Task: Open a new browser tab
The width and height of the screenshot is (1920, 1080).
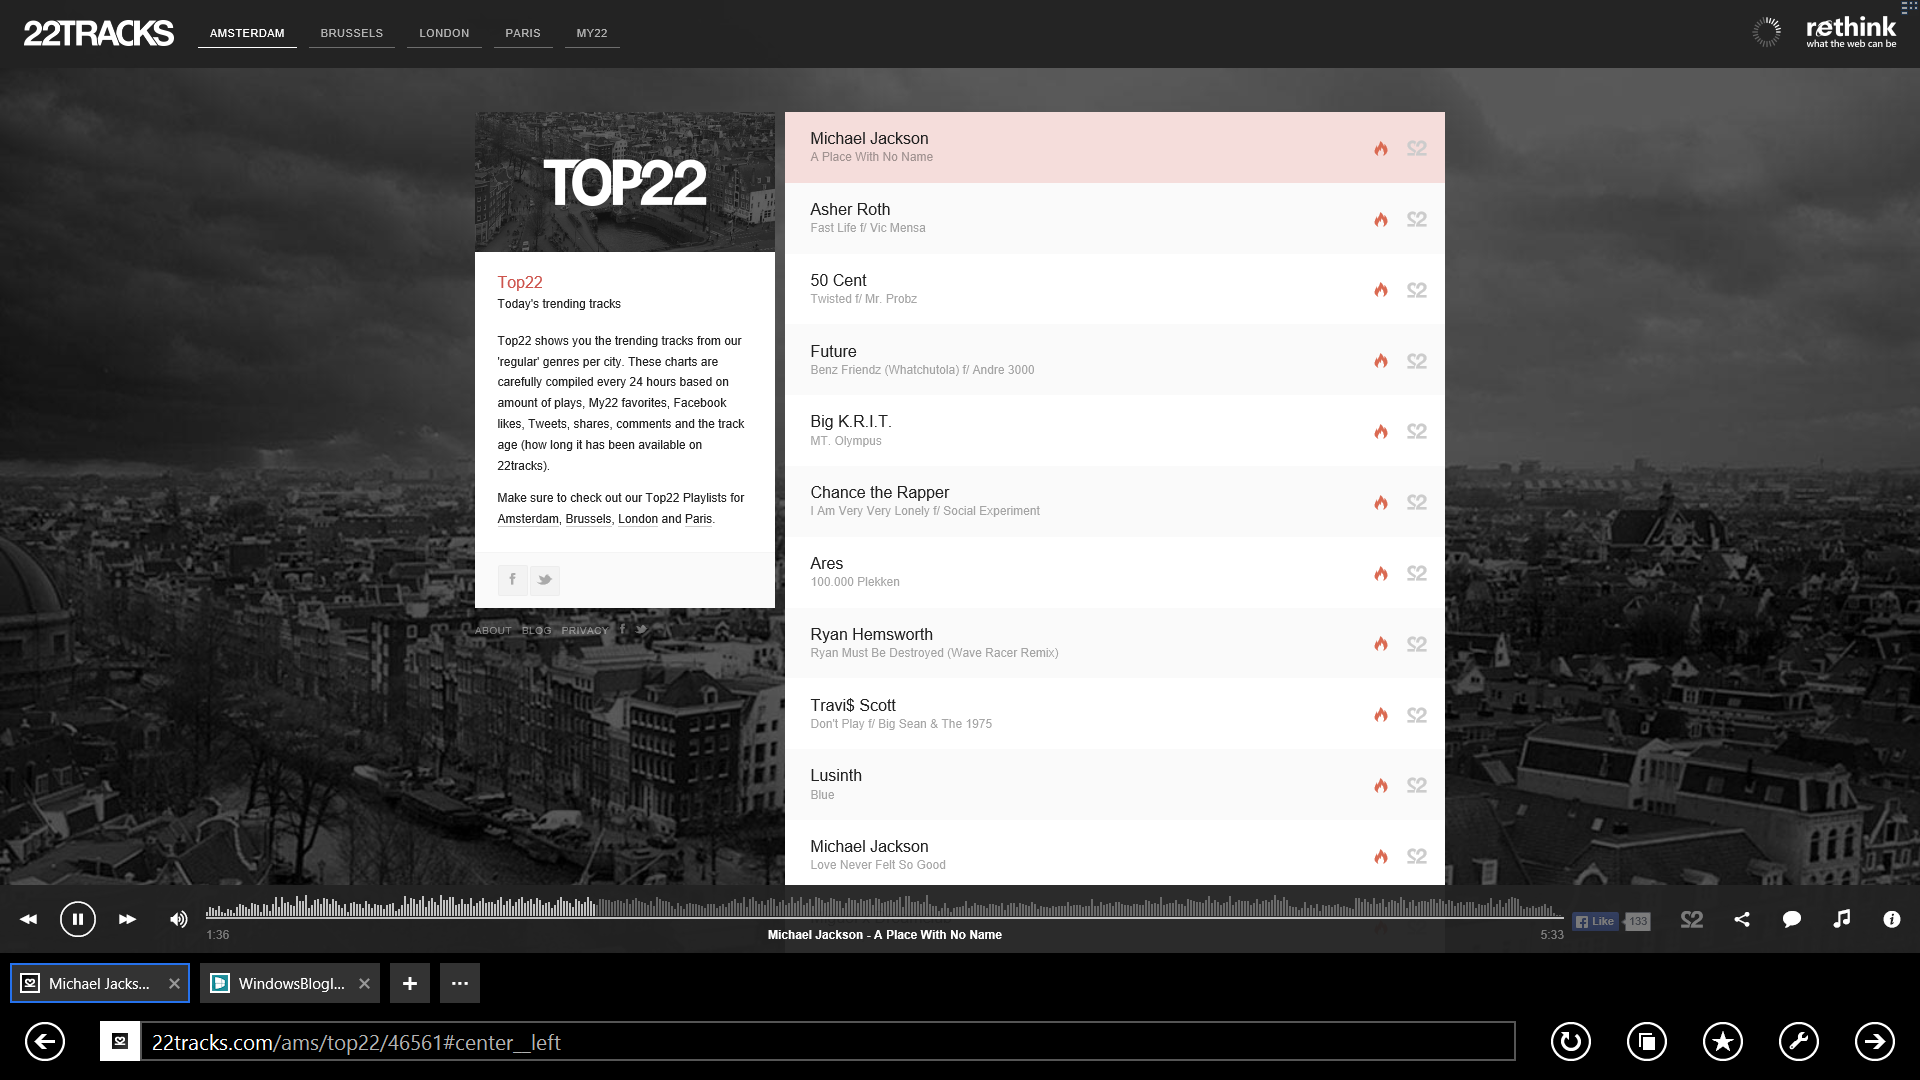Action: [x=410, y=984]
